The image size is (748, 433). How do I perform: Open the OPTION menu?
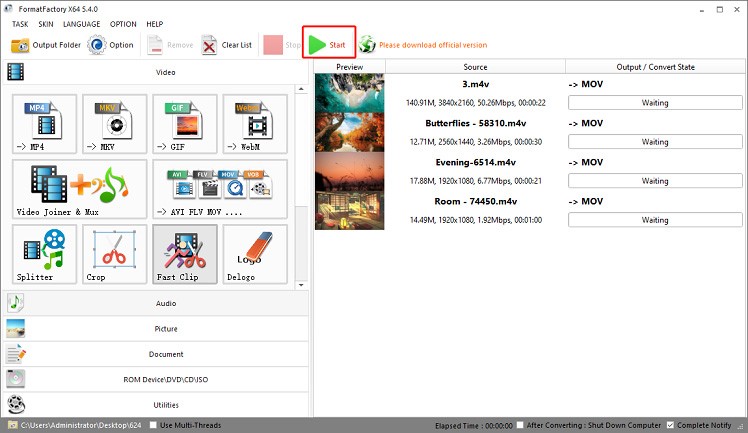[123, 24]
